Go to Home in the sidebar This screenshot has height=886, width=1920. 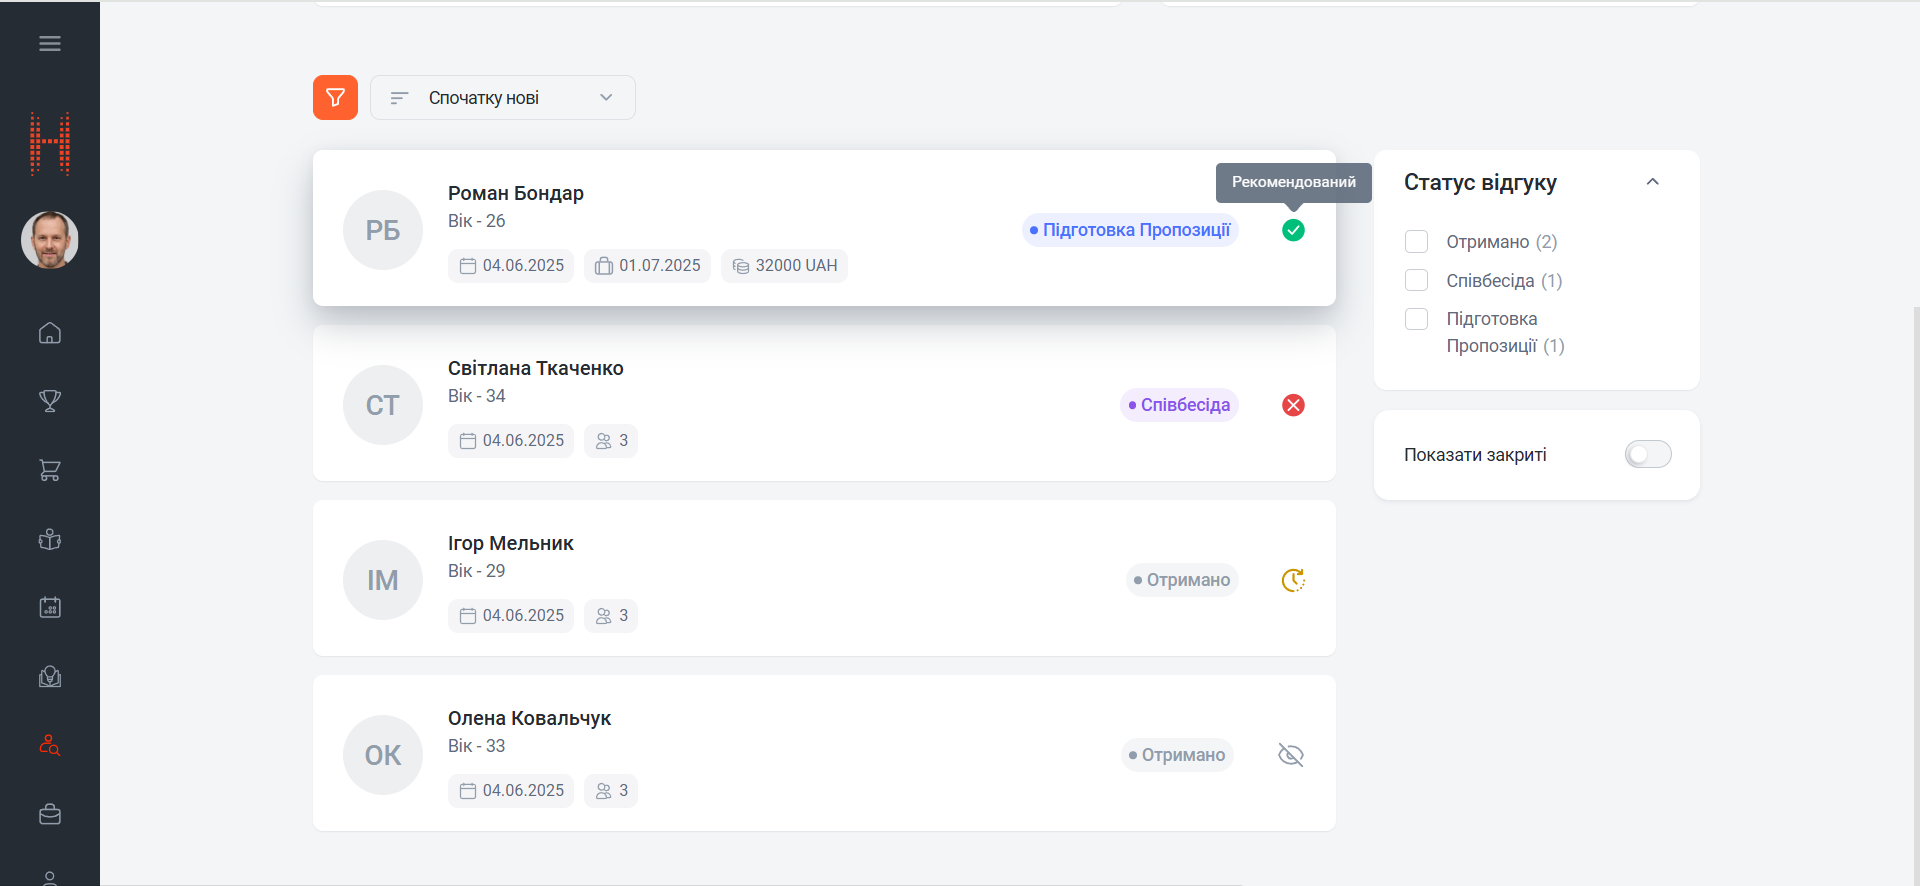tap(50, 333)
